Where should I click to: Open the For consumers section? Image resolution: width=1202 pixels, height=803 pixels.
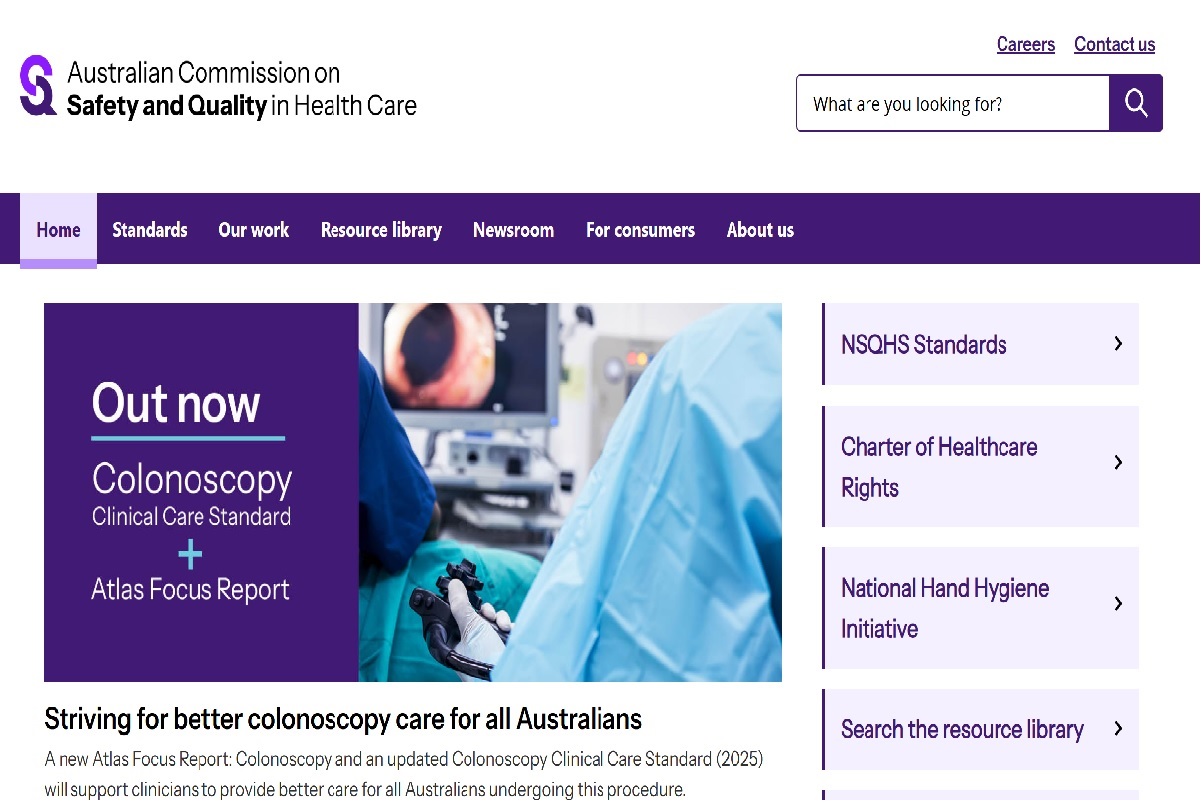point(640,230)
